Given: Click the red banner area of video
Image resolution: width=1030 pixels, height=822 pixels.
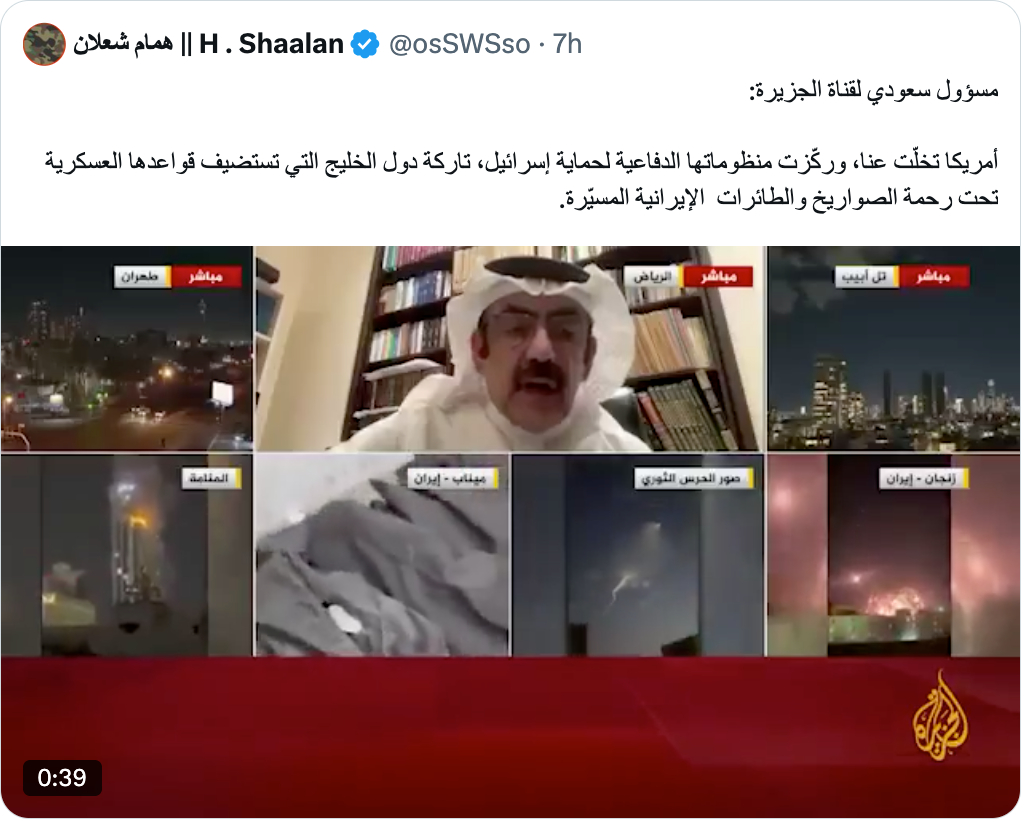Looking at the screenshot, I should click(510, 737).
